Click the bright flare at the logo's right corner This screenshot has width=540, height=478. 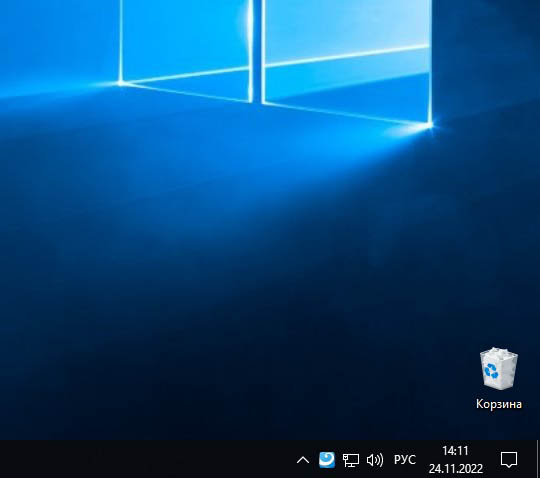tap(430, 125)
